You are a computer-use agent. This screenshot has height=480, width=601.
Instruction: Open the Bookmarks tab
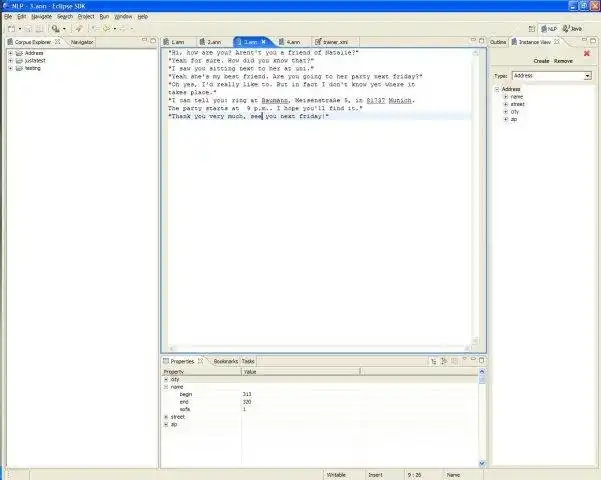[225, 361]
